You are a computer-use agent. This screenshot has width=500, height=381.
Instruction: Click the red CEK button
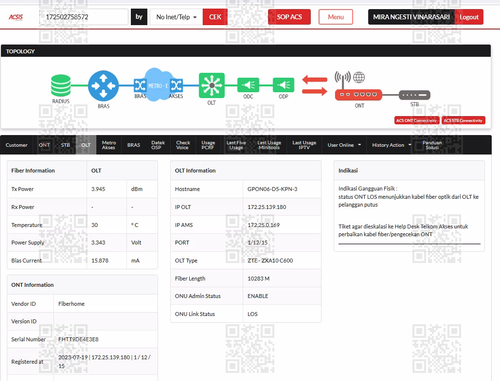click(215, 17)
